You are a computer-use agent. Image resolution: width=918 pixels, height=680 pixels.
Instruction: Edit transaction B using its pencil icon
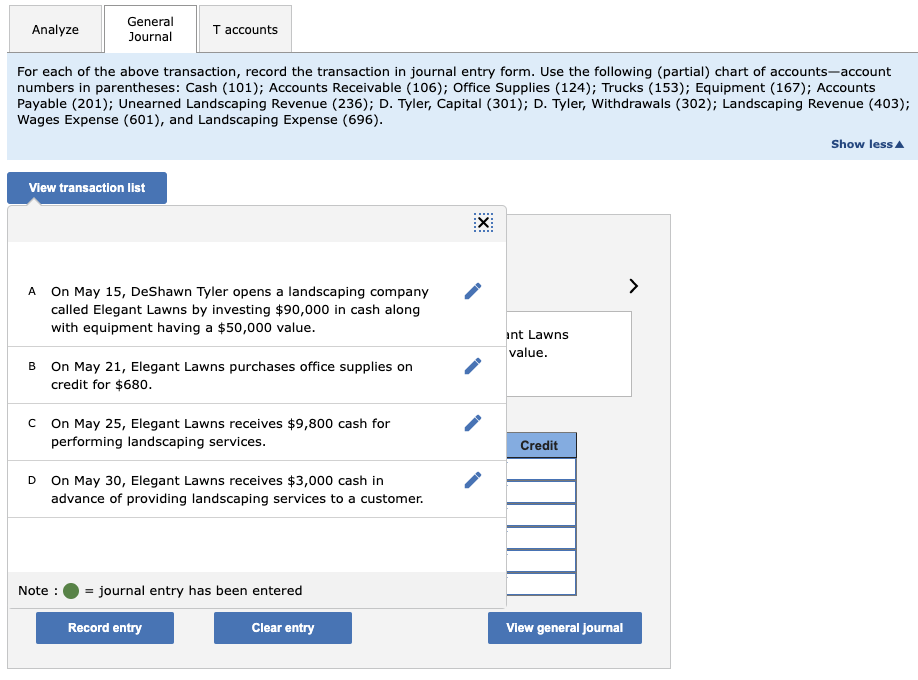click(471, 366)
